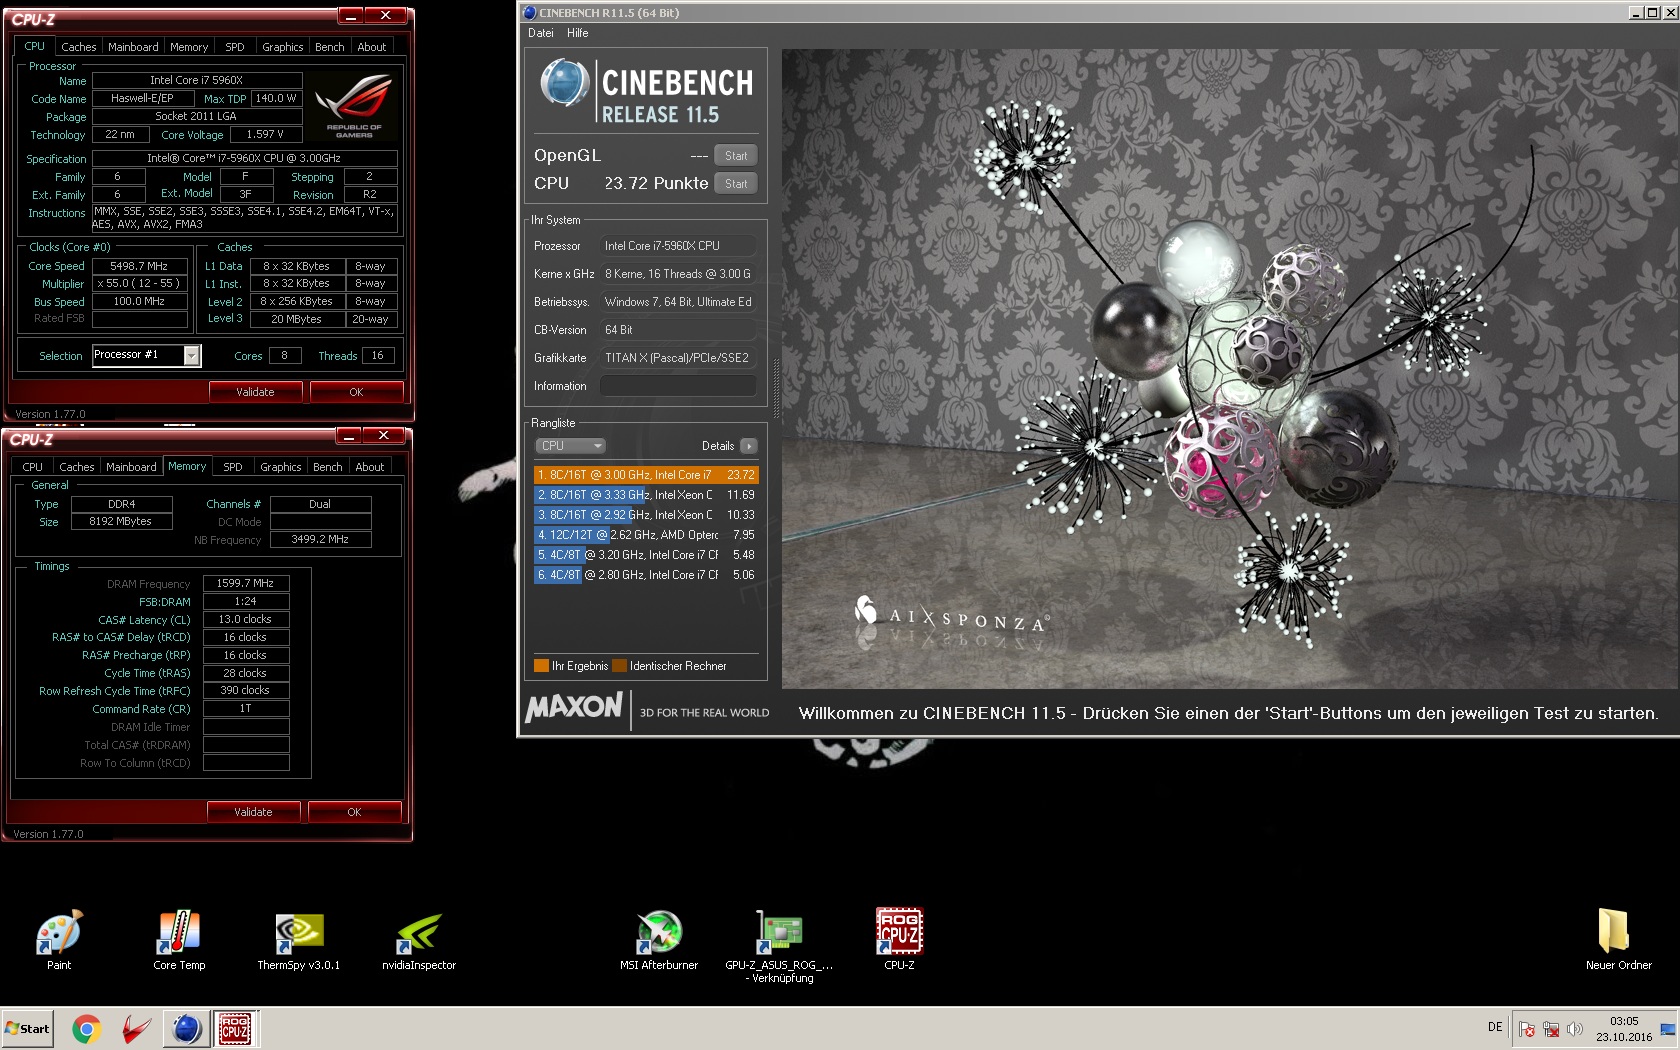Click the DRAM Frequency value 1599.7 MHz
This screenshot has height=1050, width=1680.
pyautogui.click(x=246, y=583)
